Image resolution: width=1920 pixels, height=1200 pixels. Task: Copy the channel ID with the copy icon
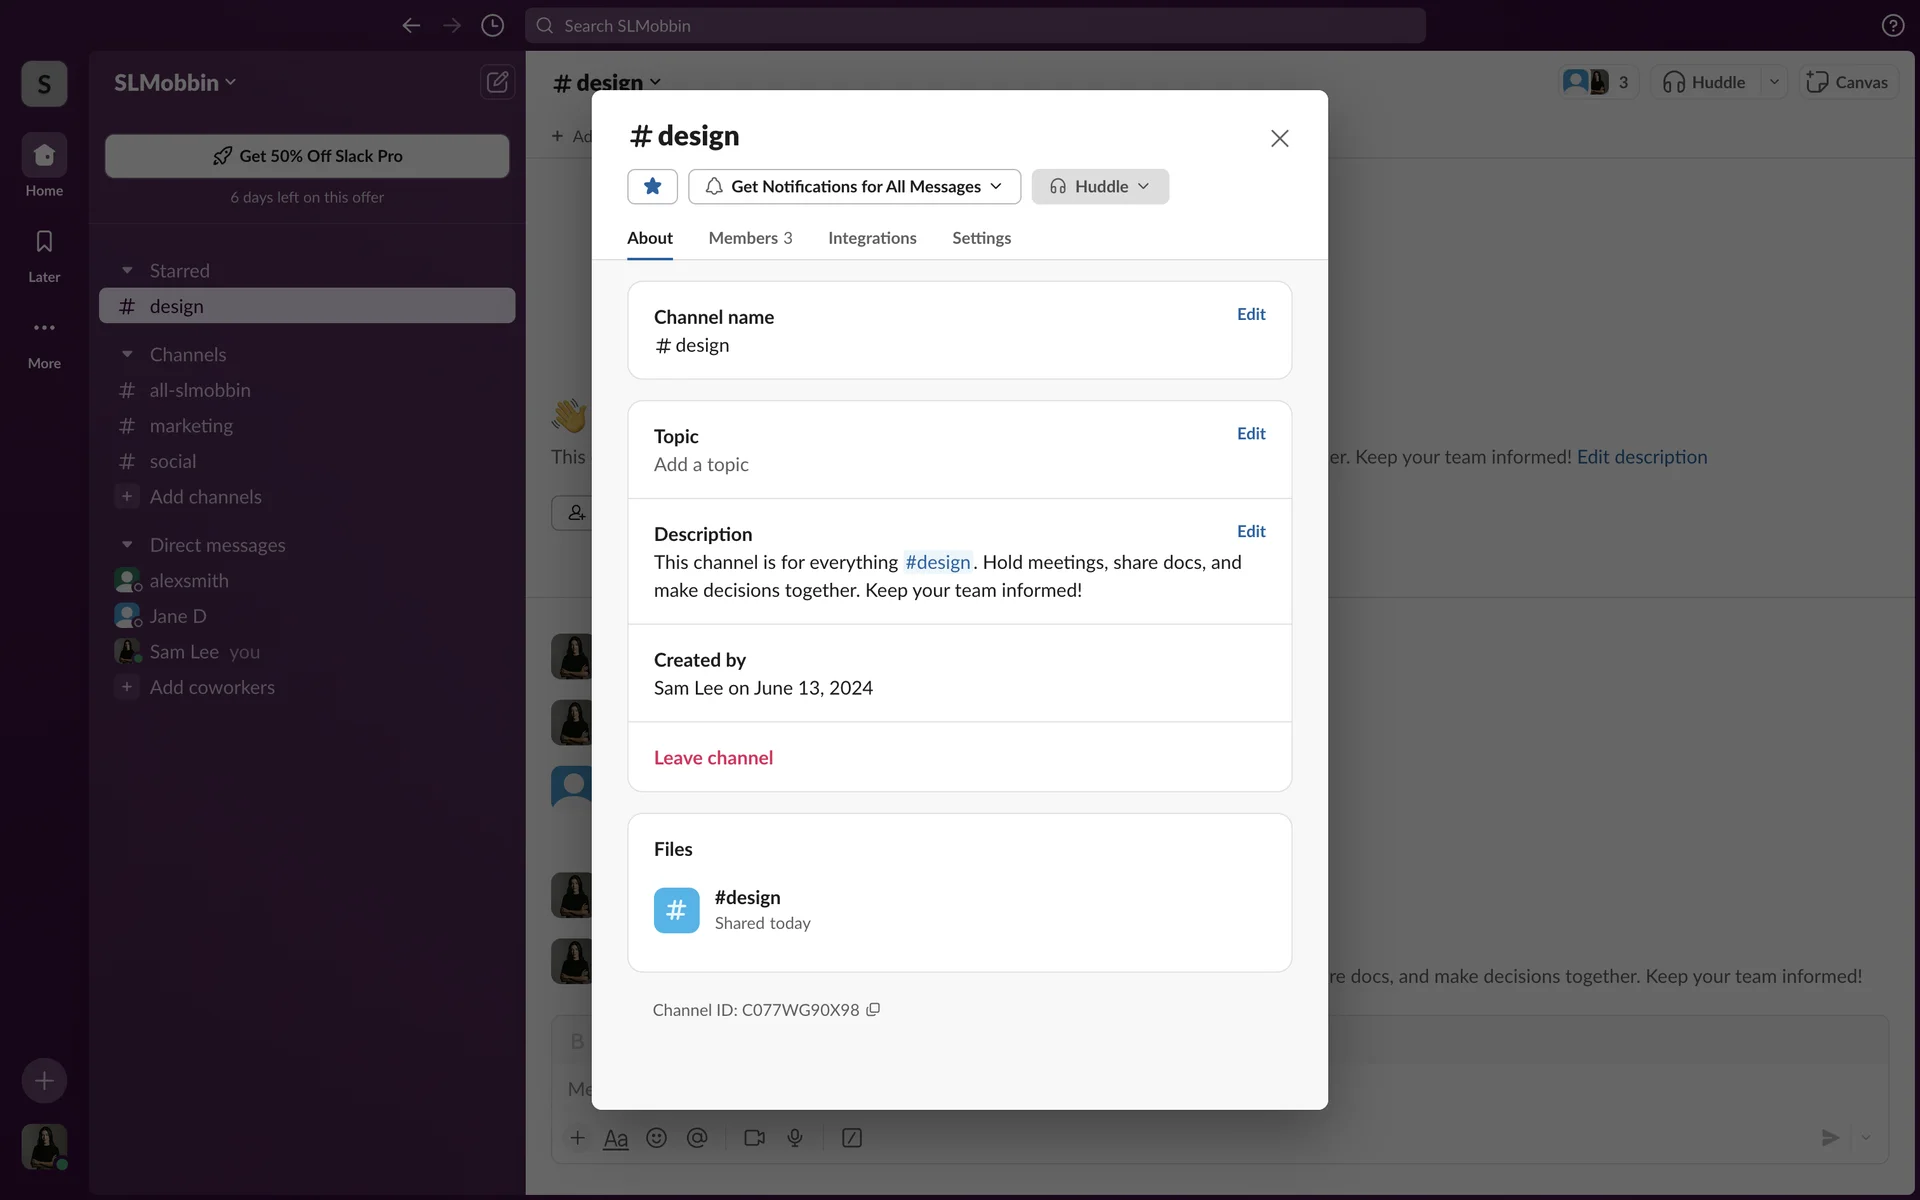(873, 1009)
